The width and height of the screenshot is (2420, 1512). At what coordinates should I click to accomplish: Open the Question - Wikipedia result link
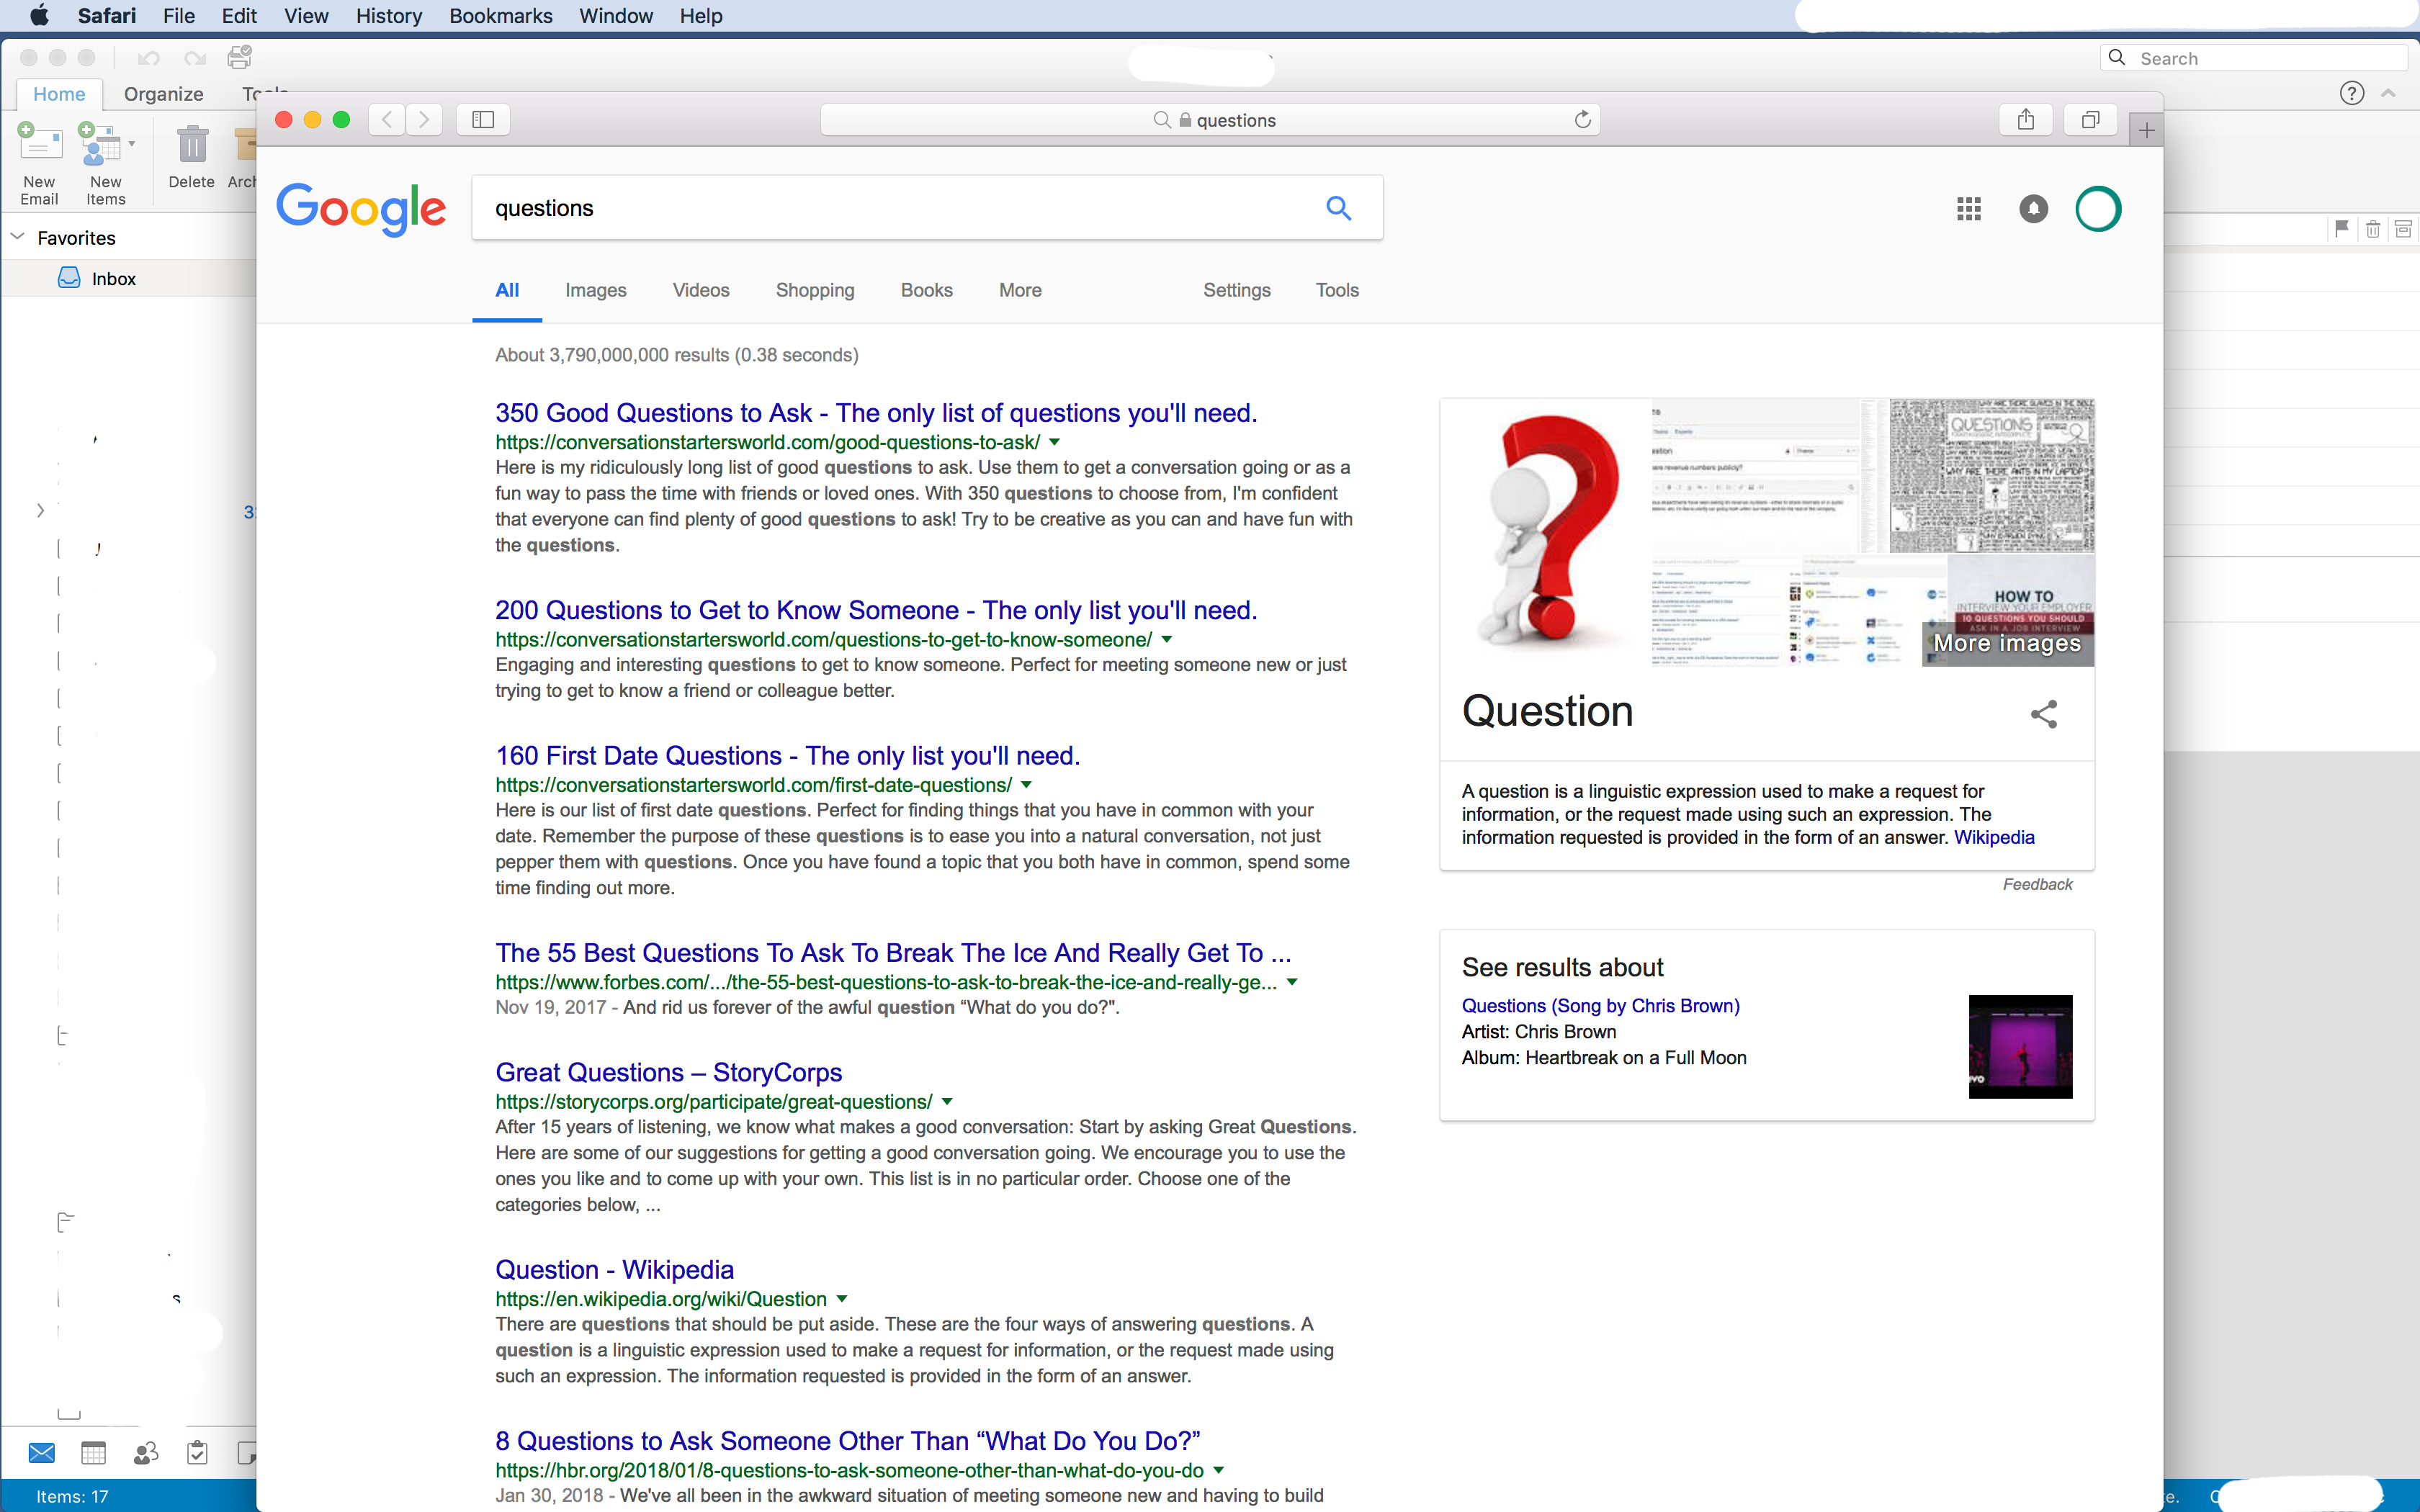tap(614, 1269)
